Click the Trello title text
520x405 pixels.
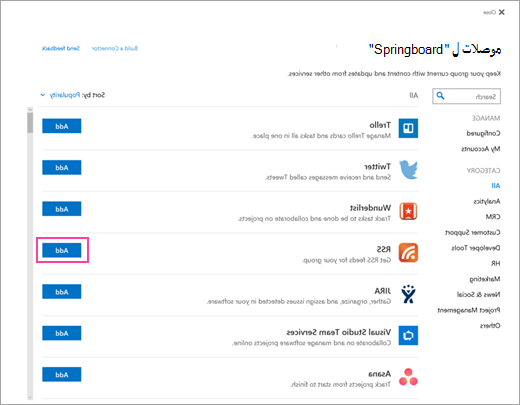click(x=380, y=125)
